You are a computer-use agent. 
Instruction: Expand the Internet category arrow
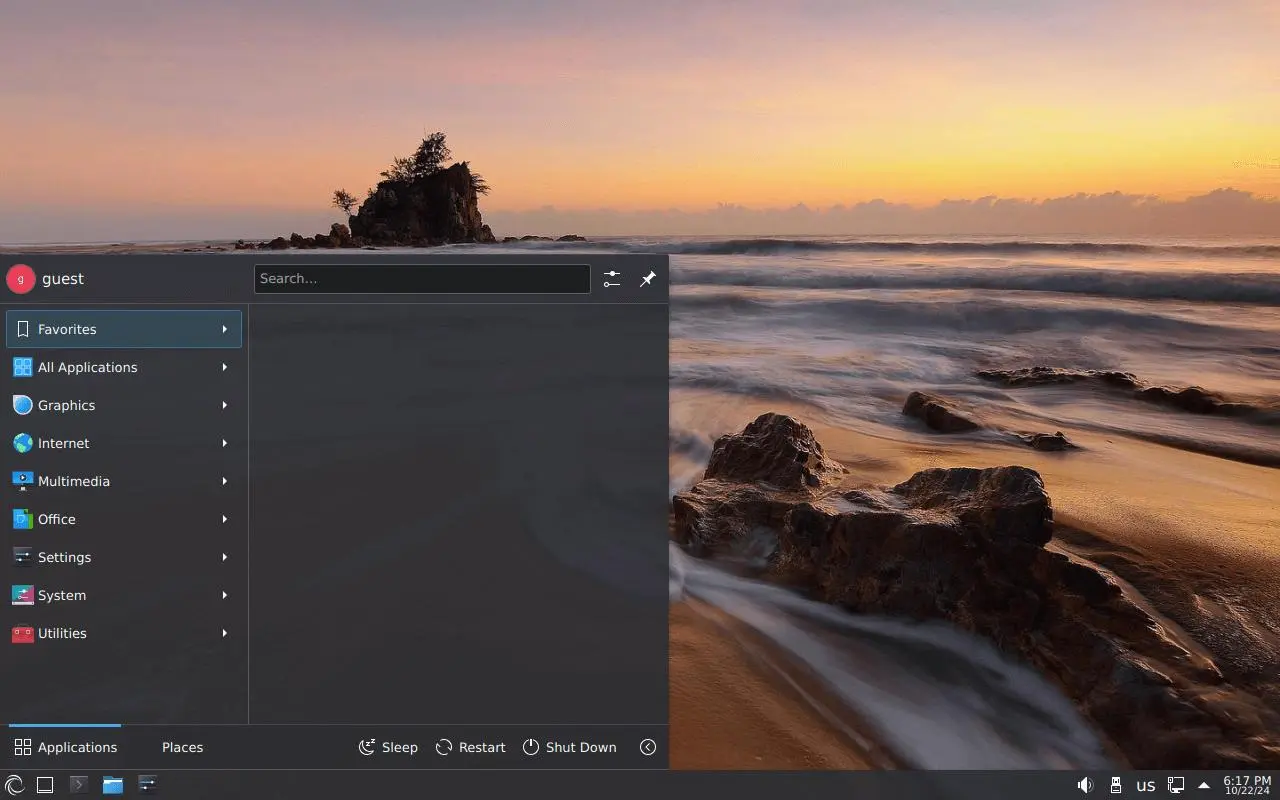pyautogui.click(x=225, y=443)
